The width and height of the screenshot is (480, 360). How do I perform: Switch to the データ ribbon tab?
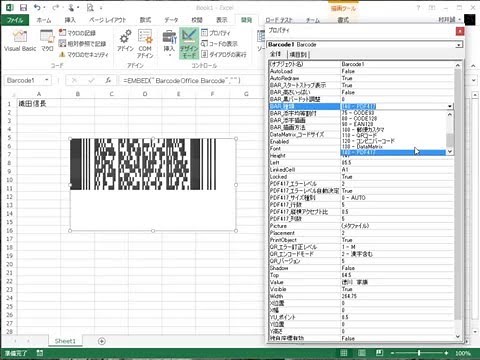(171, 20)
